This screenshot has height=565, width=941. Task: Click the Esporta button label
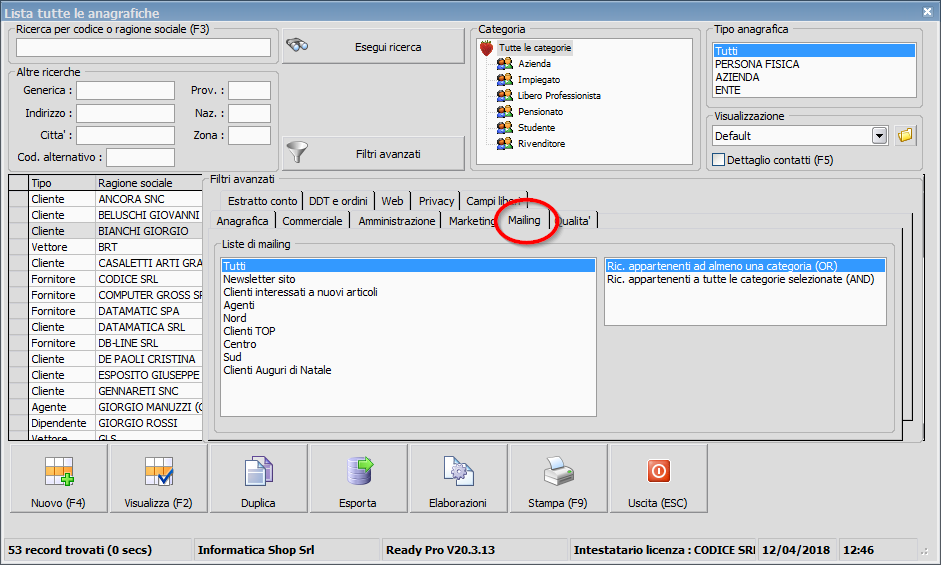[358, 503]
